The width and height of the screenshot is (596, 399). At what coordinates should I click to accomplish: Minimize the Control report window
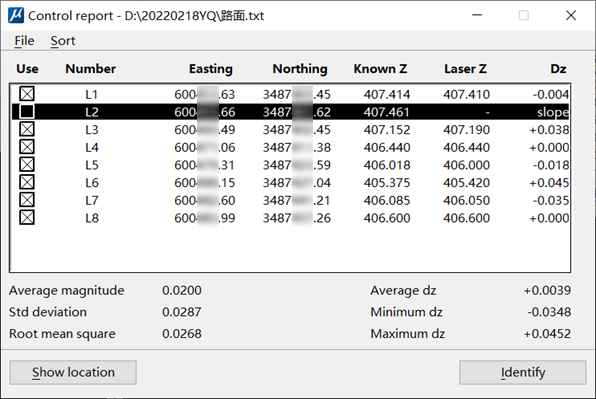477,16
